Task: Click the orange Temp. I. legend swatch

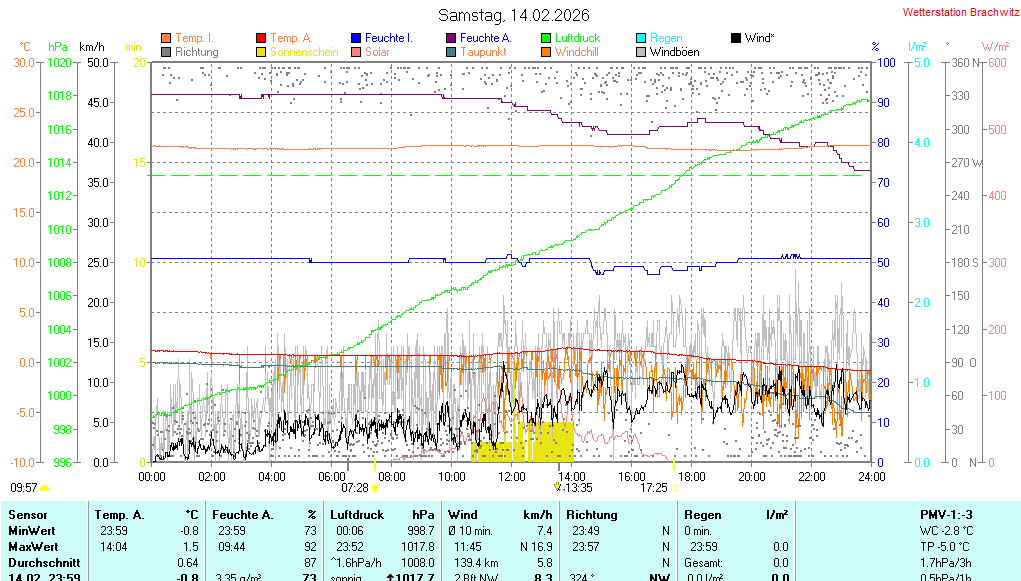Action: [x=166, y=38]
